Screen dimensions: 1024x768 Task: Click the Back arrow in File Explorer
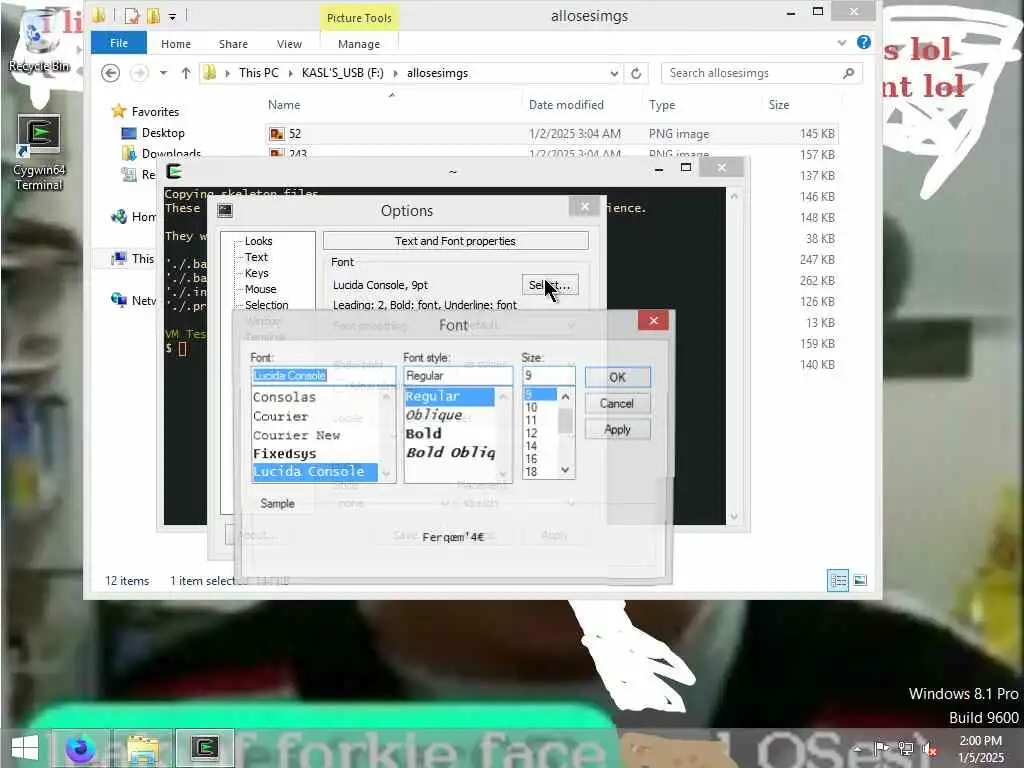click(110, 73)
